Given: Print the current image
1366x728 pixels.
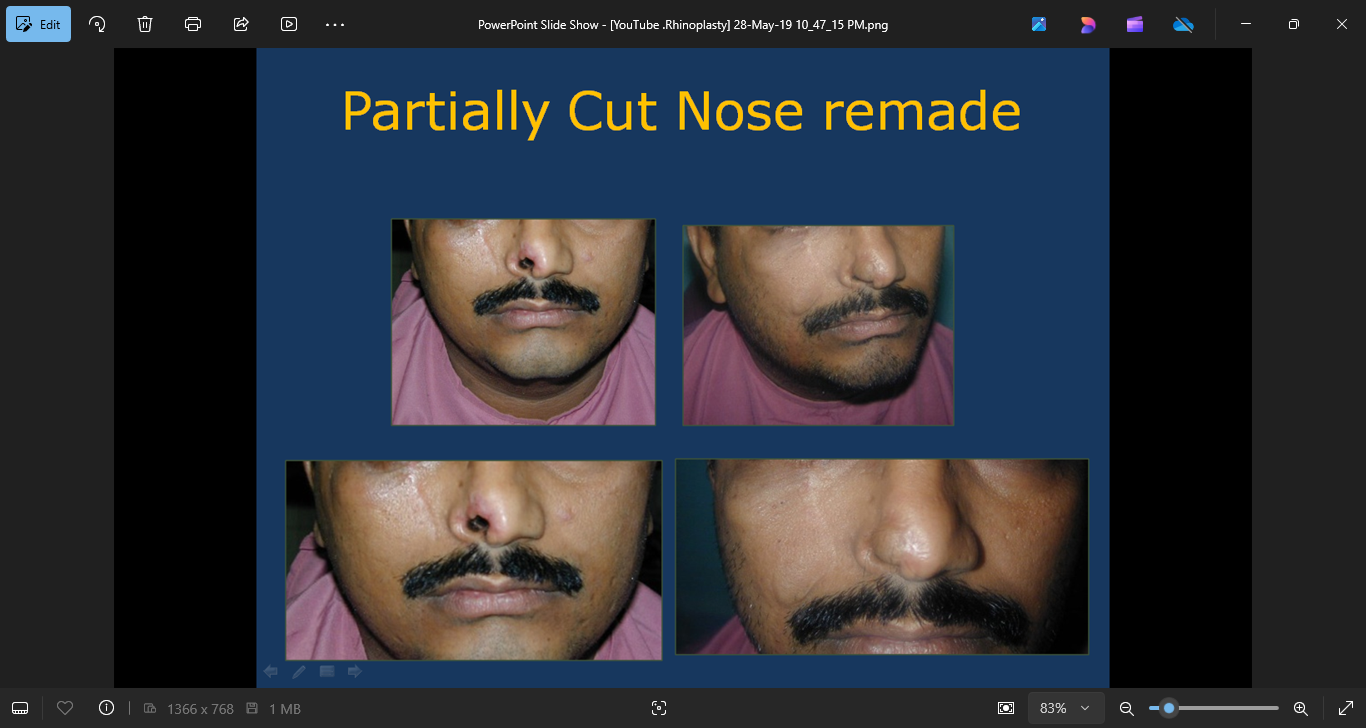Looking at the screenshot, I should click(193, 24).
